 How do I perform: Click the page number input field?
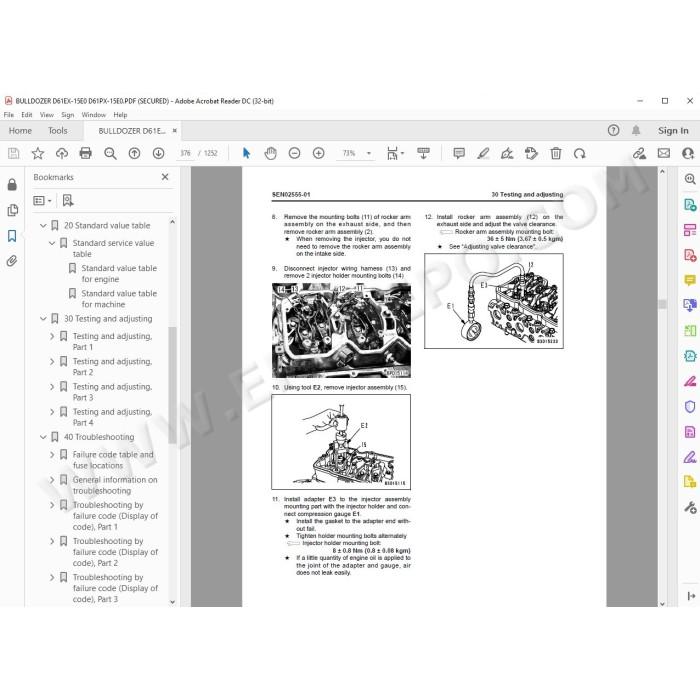[185, 153]
